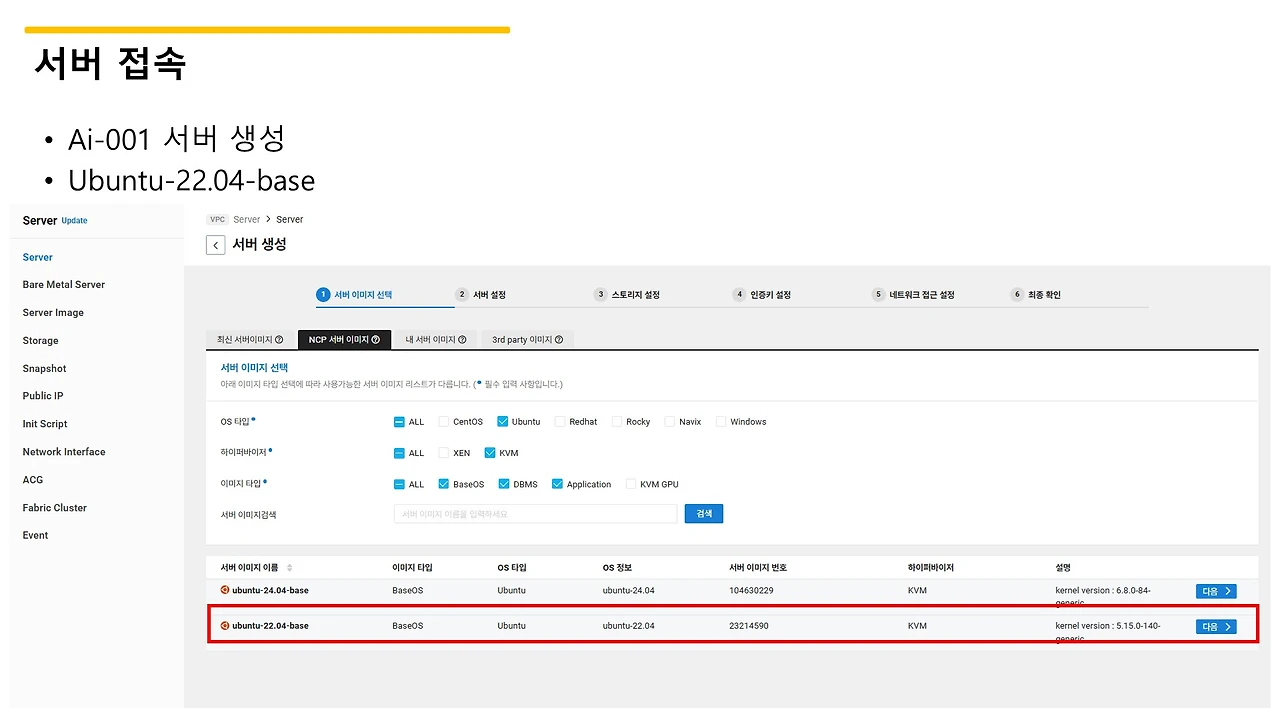Image resolution: width=1280 pixels, height=720 pixels.
Task: Click the 검색 search button
Action: pyautogui.click(x=704, y=513)
